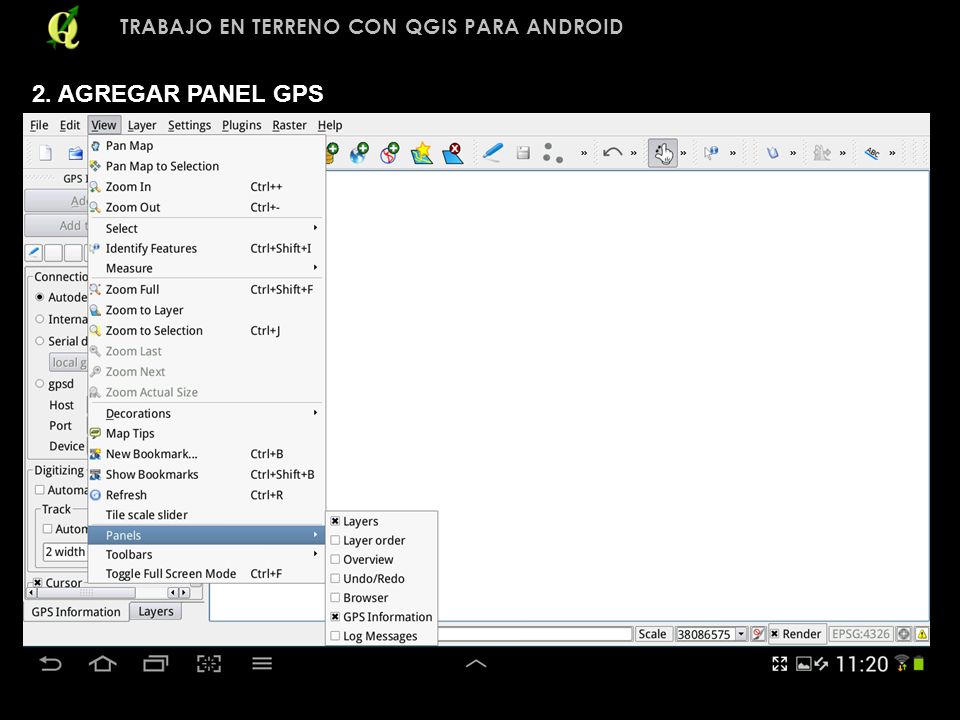Enable the Layer order panel checkbox
Image resolution: width=960 pixels, height=720 pixels.
click(x=335, y=540)
